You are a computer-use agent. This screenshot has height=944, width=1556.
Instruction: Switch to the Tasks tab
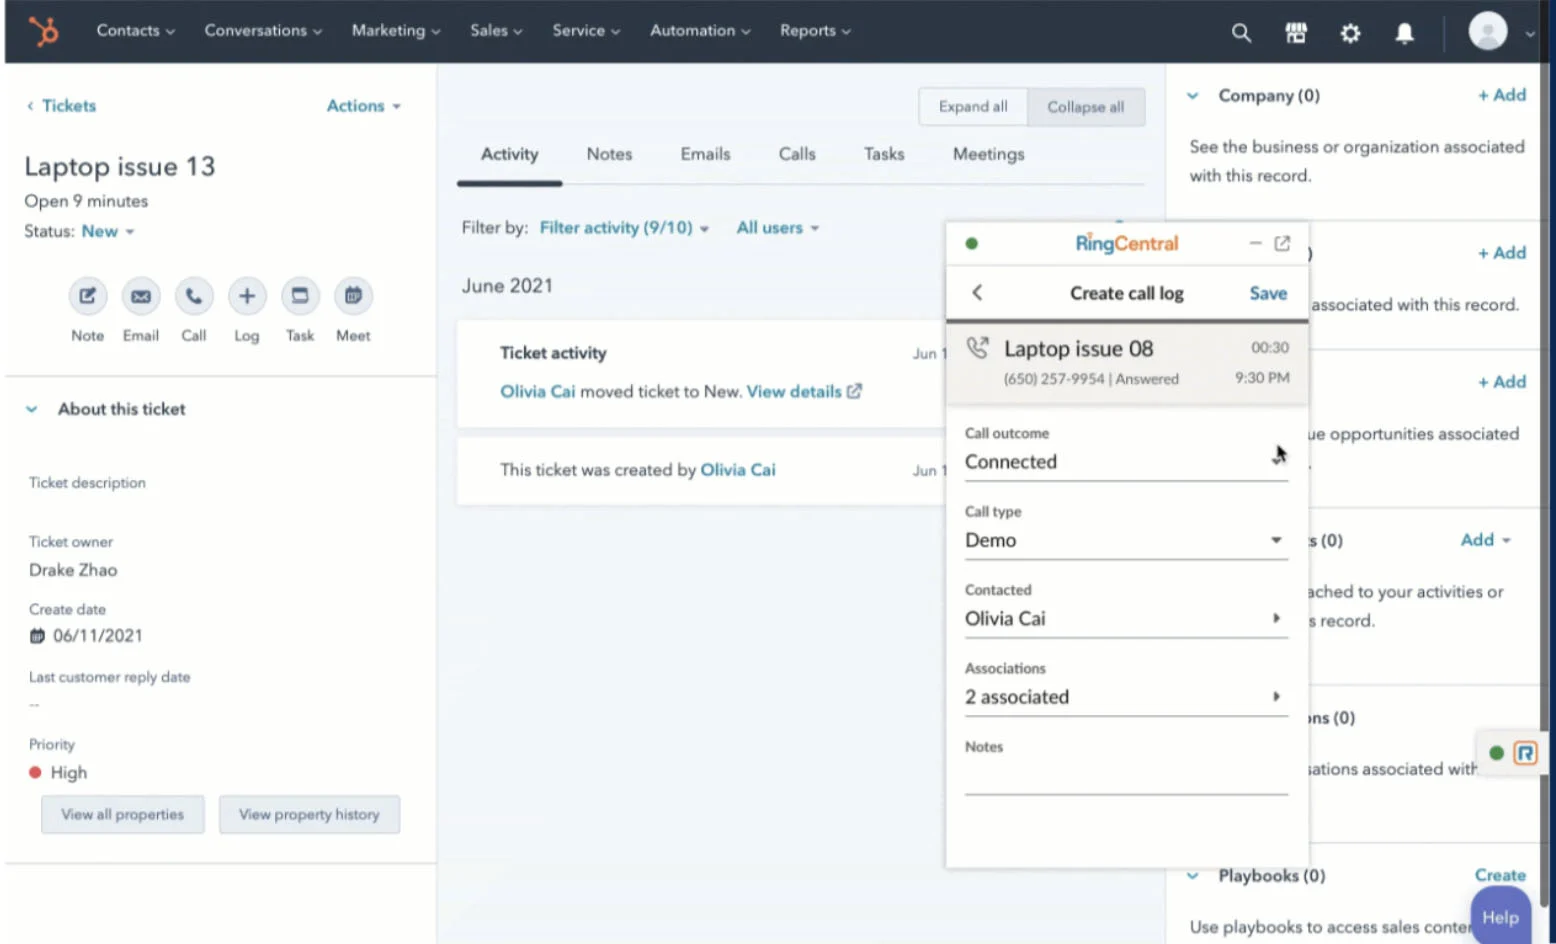[884, 154]
